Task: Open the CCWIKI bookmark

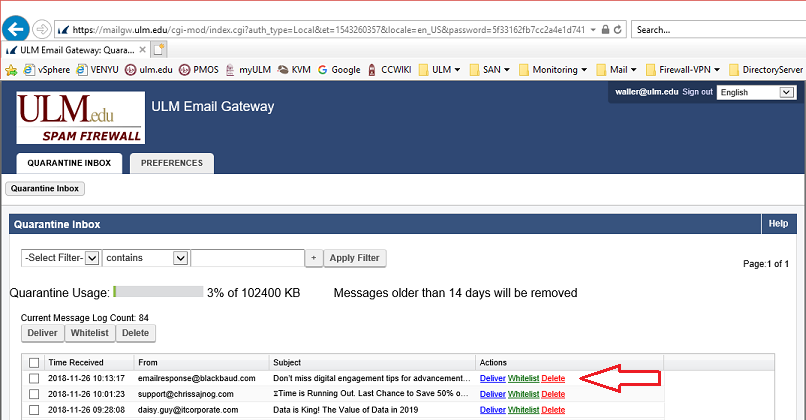Action: pos(389,69)
